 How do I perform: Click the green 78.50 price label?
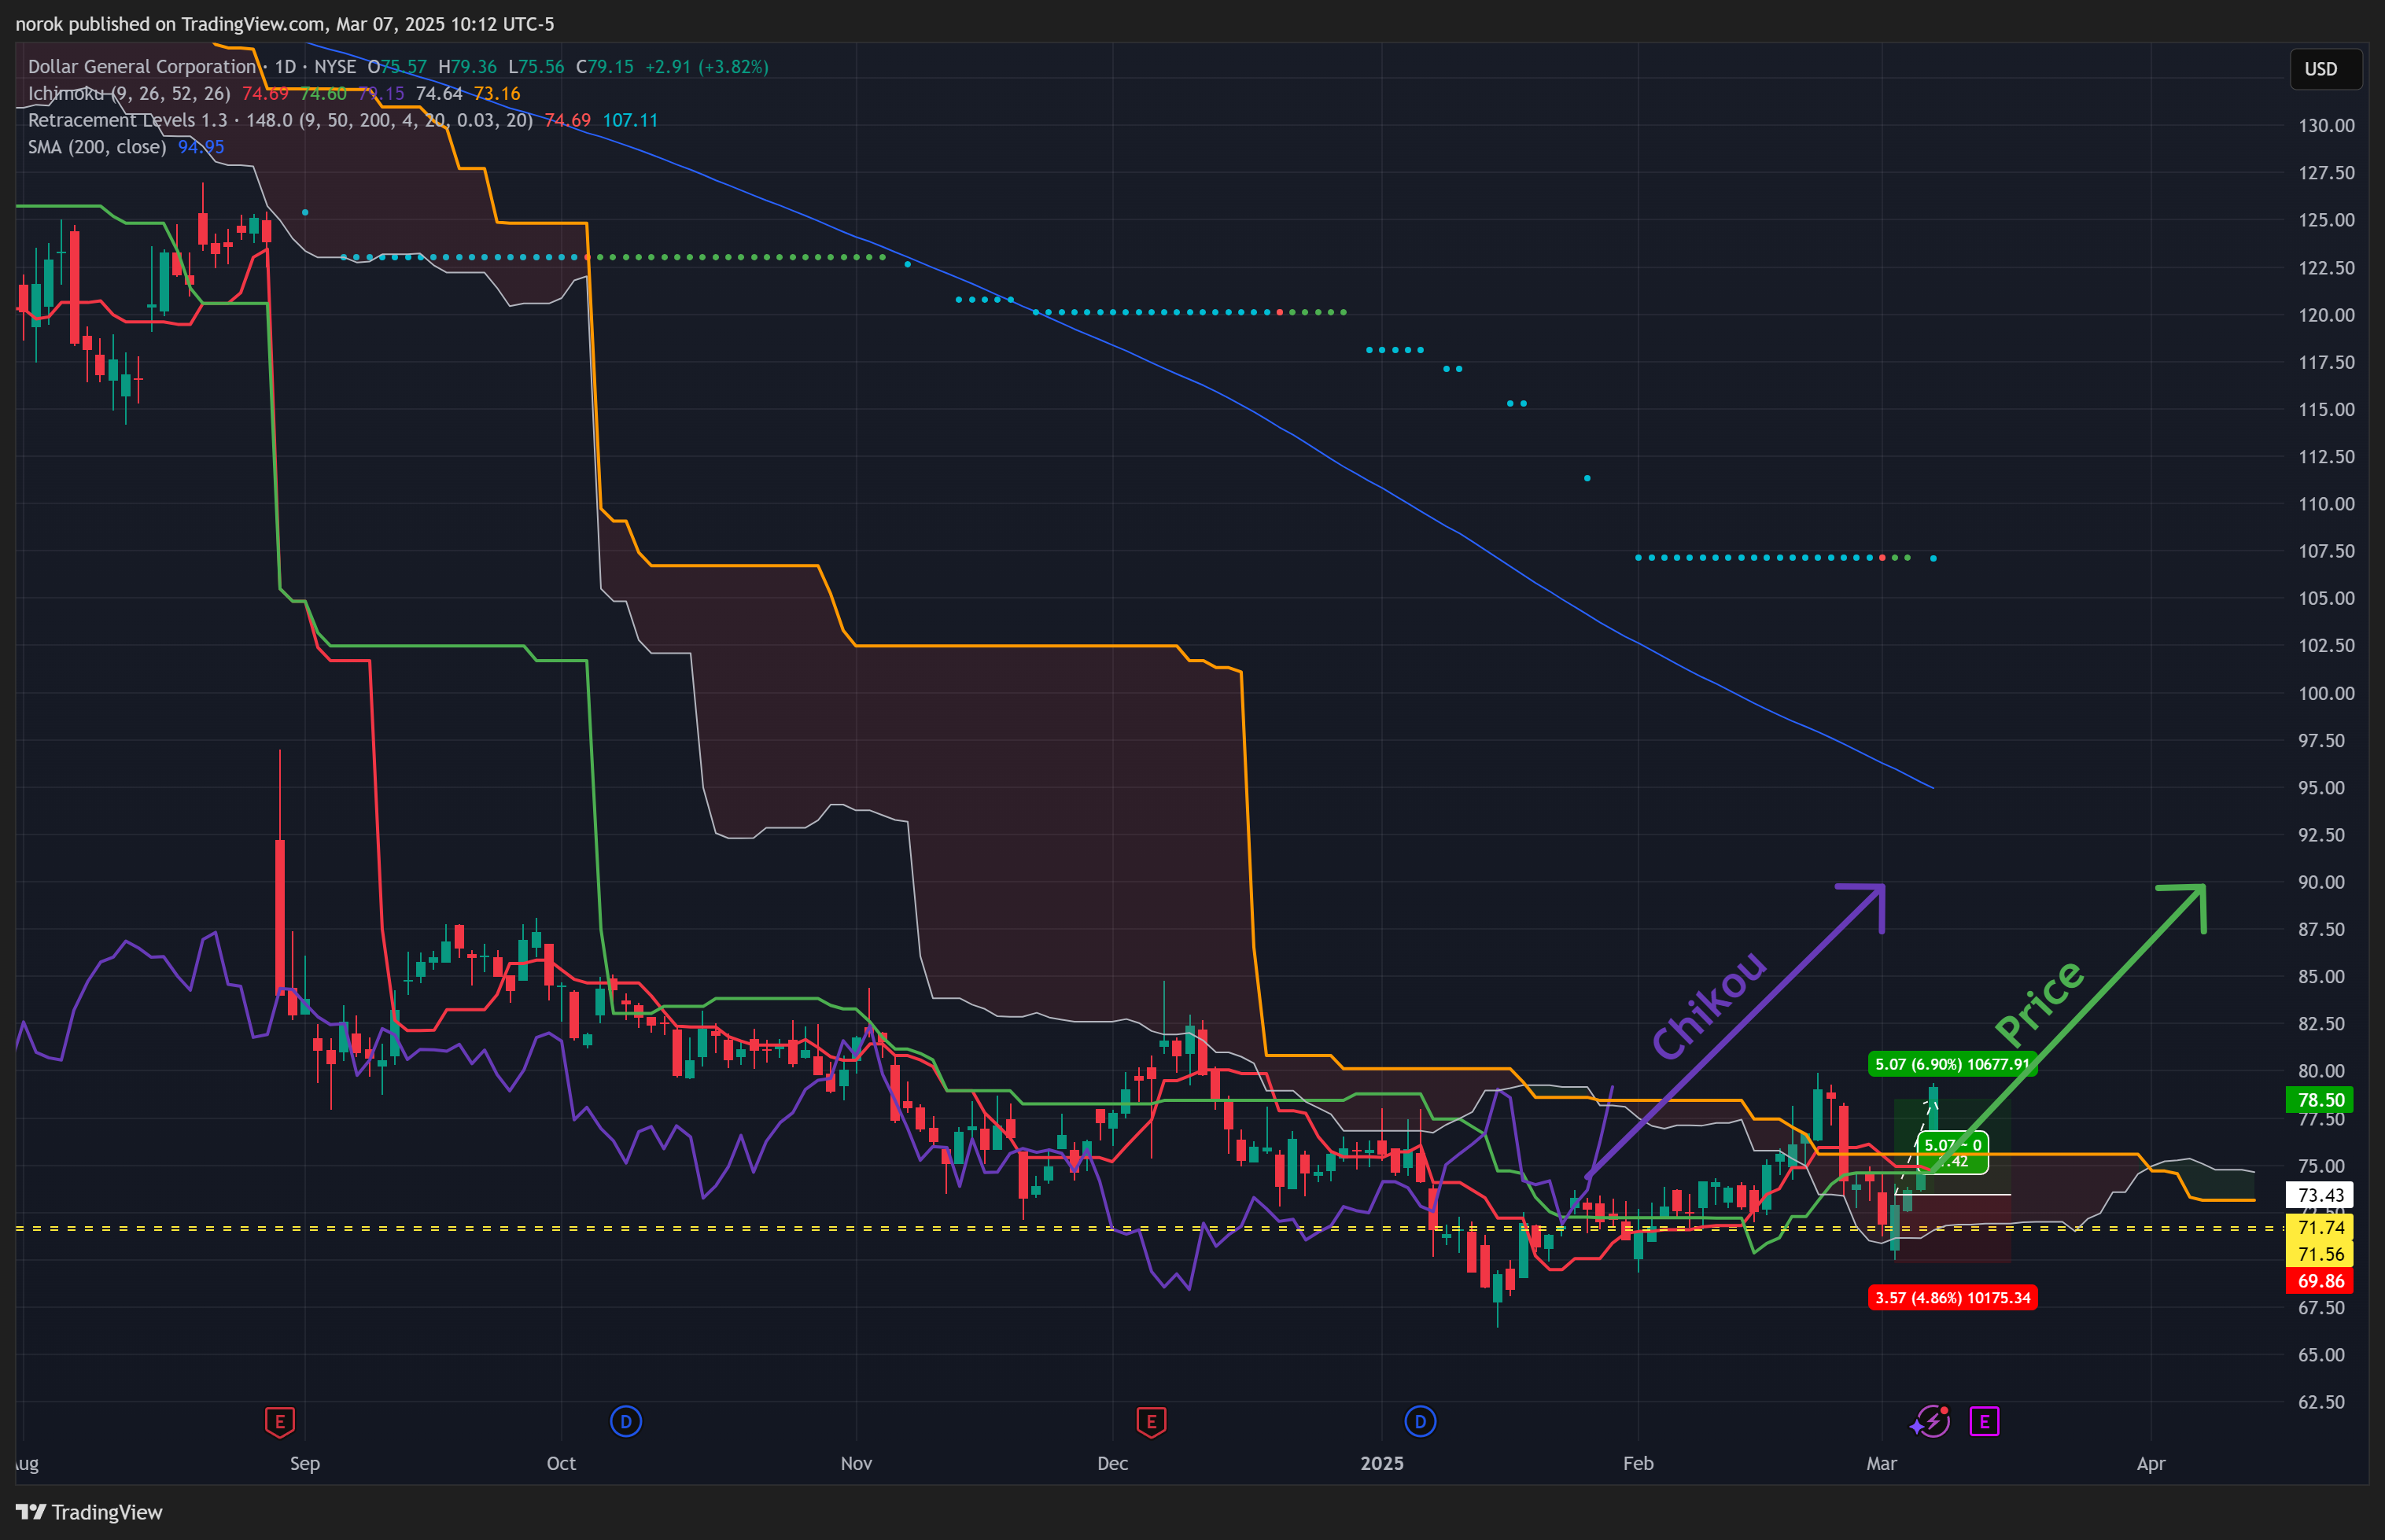(2320, 1100)
